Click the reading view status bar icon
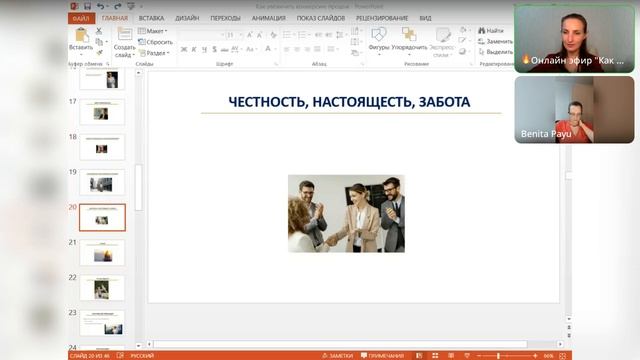 tap(451, 356)
